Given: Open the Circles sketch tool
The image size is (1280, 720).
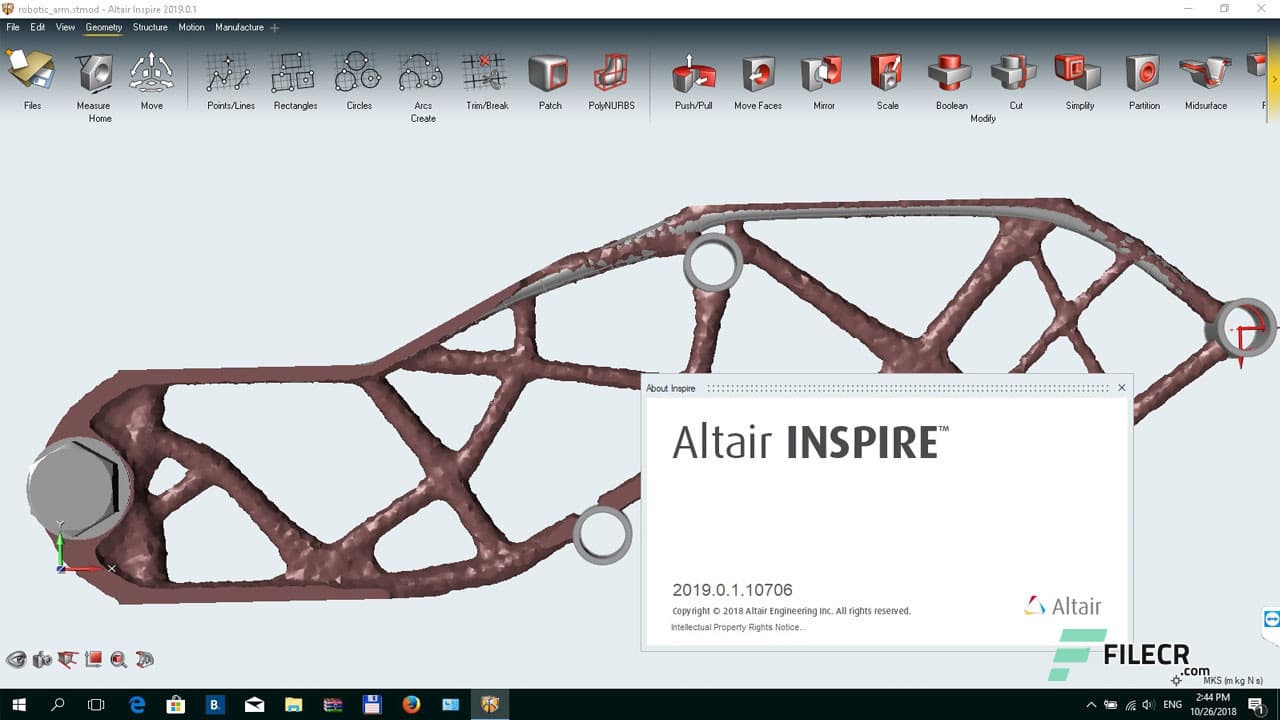Looking at the screenshot, I should pos(357,72).
